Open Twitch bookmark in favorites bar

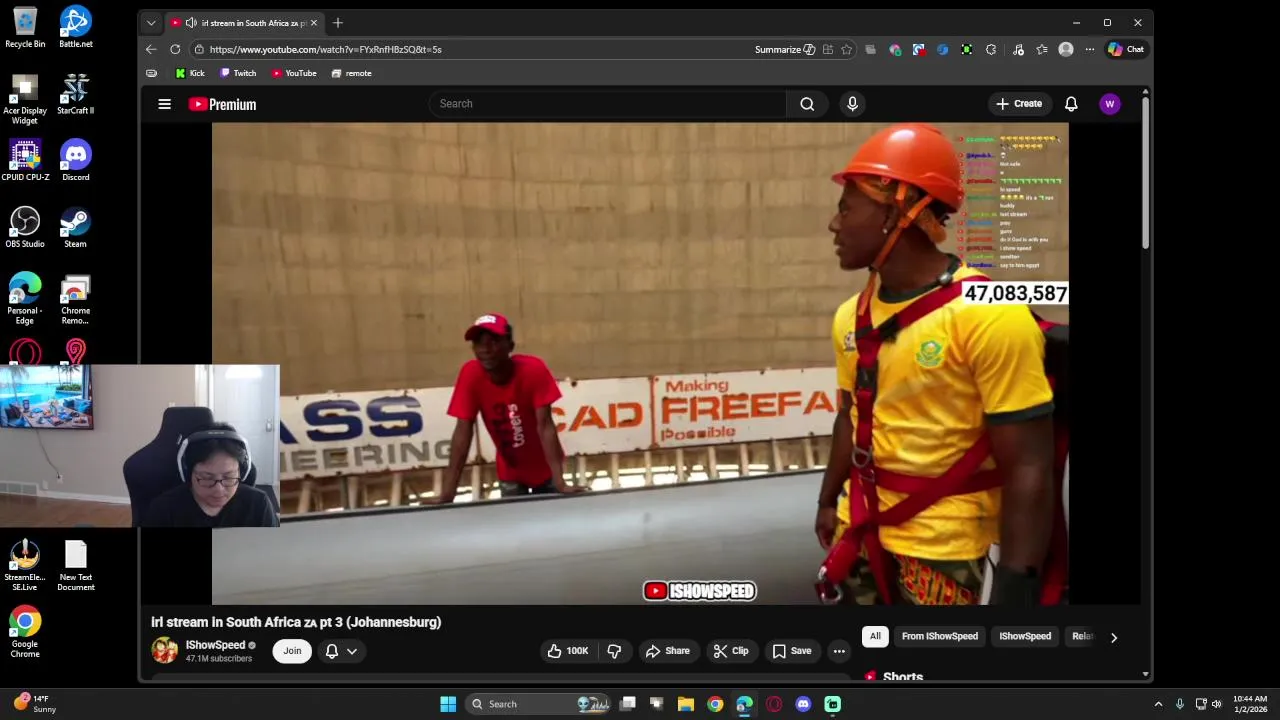[x=238, y=73]
